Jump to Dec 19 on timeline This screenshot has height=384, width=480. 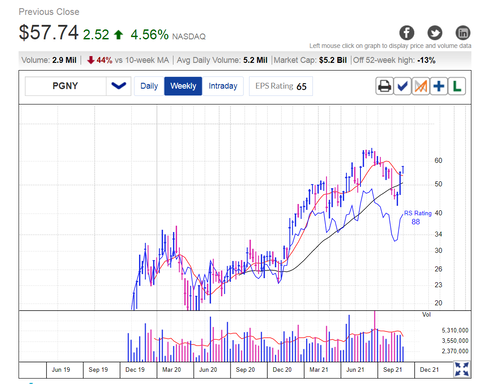click(135, 370)
